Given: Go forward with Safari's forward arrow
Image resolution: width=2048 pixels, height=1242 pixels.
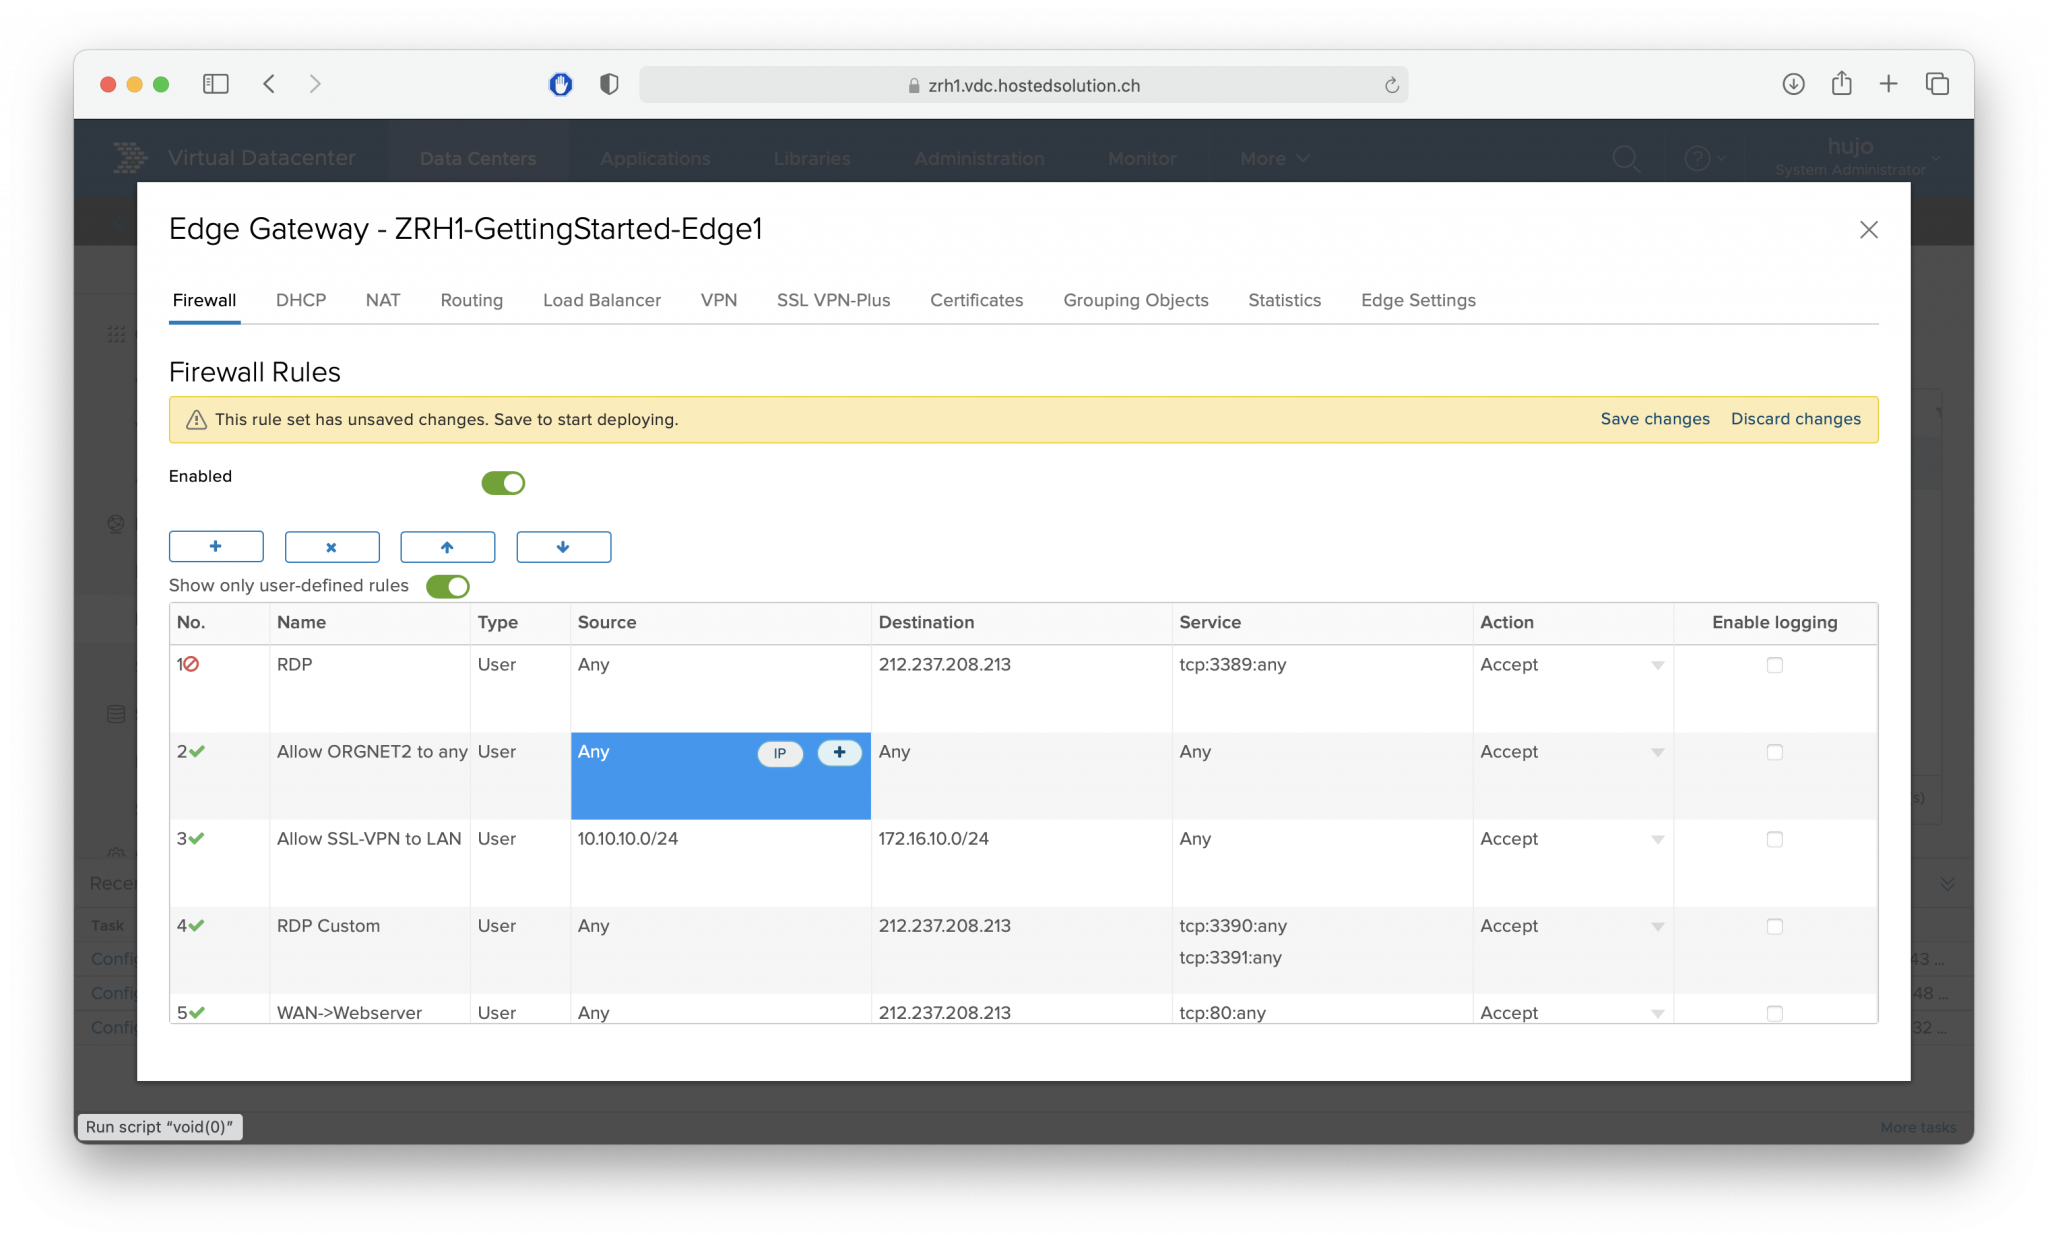Looking at the screenshot, I should pos(315,84).
